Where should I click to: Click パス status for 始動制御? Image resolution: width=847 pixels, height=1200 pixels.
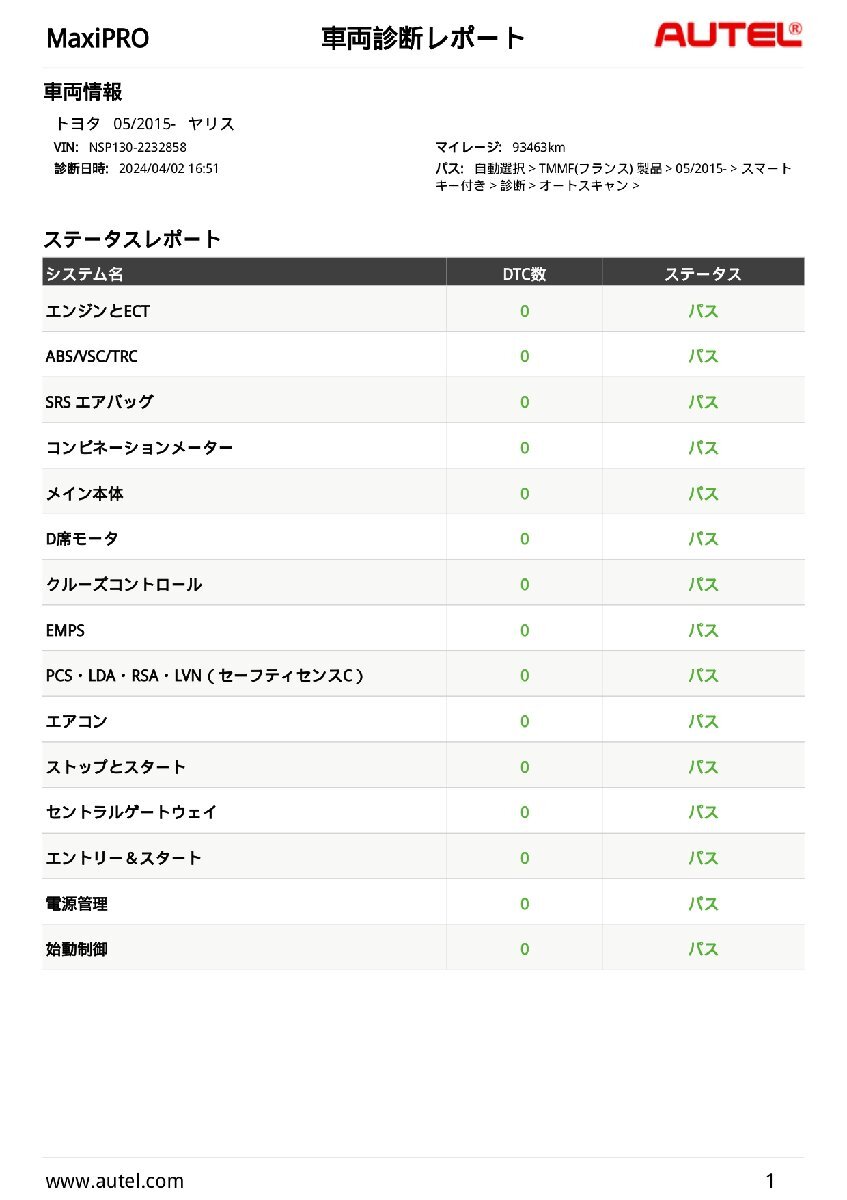pos(703,949)
